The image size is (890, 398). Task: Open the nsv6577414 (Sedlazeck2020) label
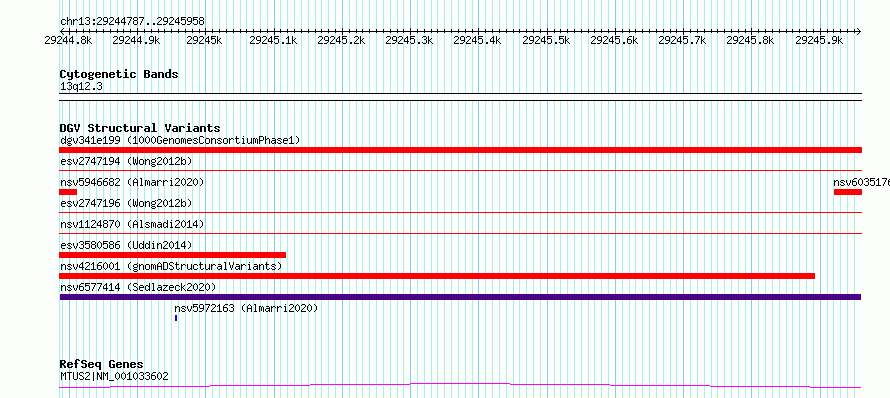tap(138, 287)
